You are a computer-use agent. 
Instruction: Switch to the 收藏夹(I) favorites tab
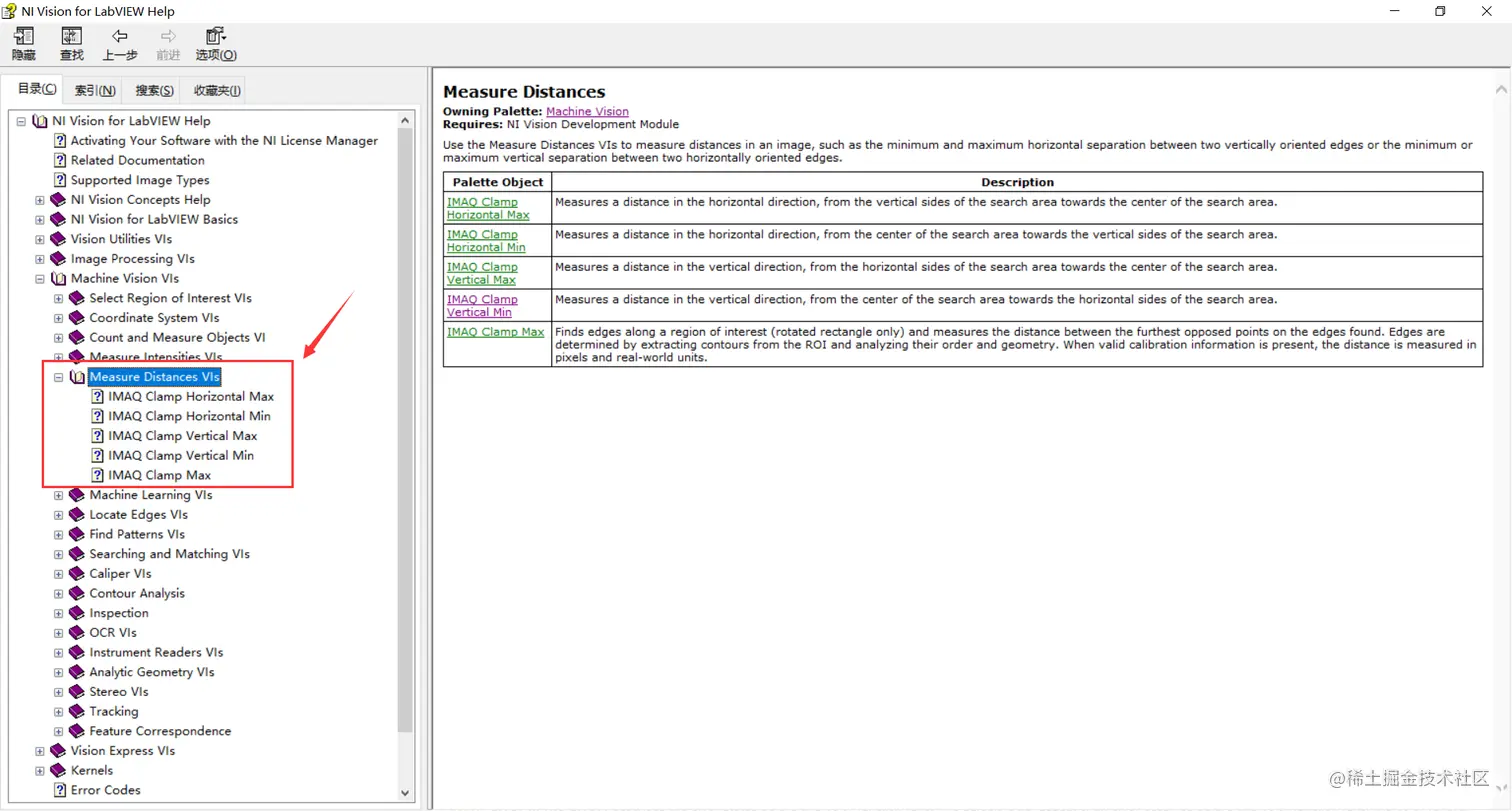pyautogui.click(x=216, y=90)
